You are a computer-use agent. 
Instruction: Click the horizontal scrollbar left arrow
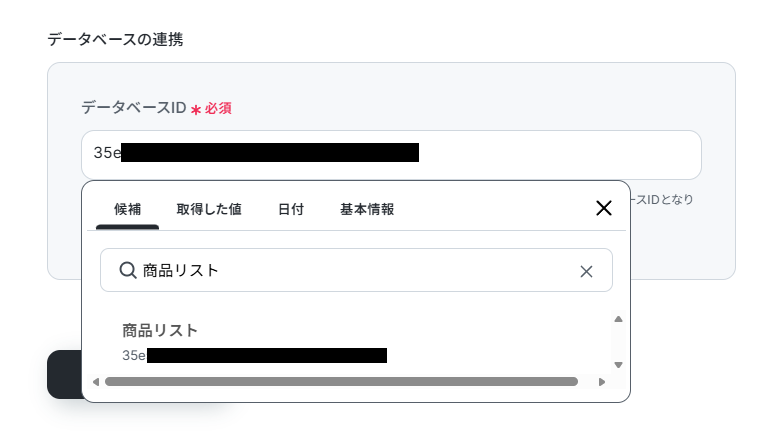coord(96,382)
